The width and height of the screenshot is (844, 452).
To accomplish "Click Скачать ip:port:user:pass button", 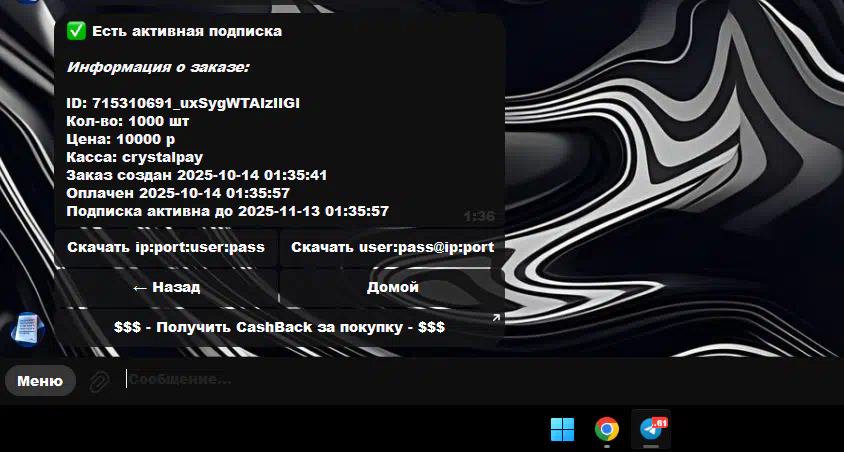I will [x=166, y=248].
